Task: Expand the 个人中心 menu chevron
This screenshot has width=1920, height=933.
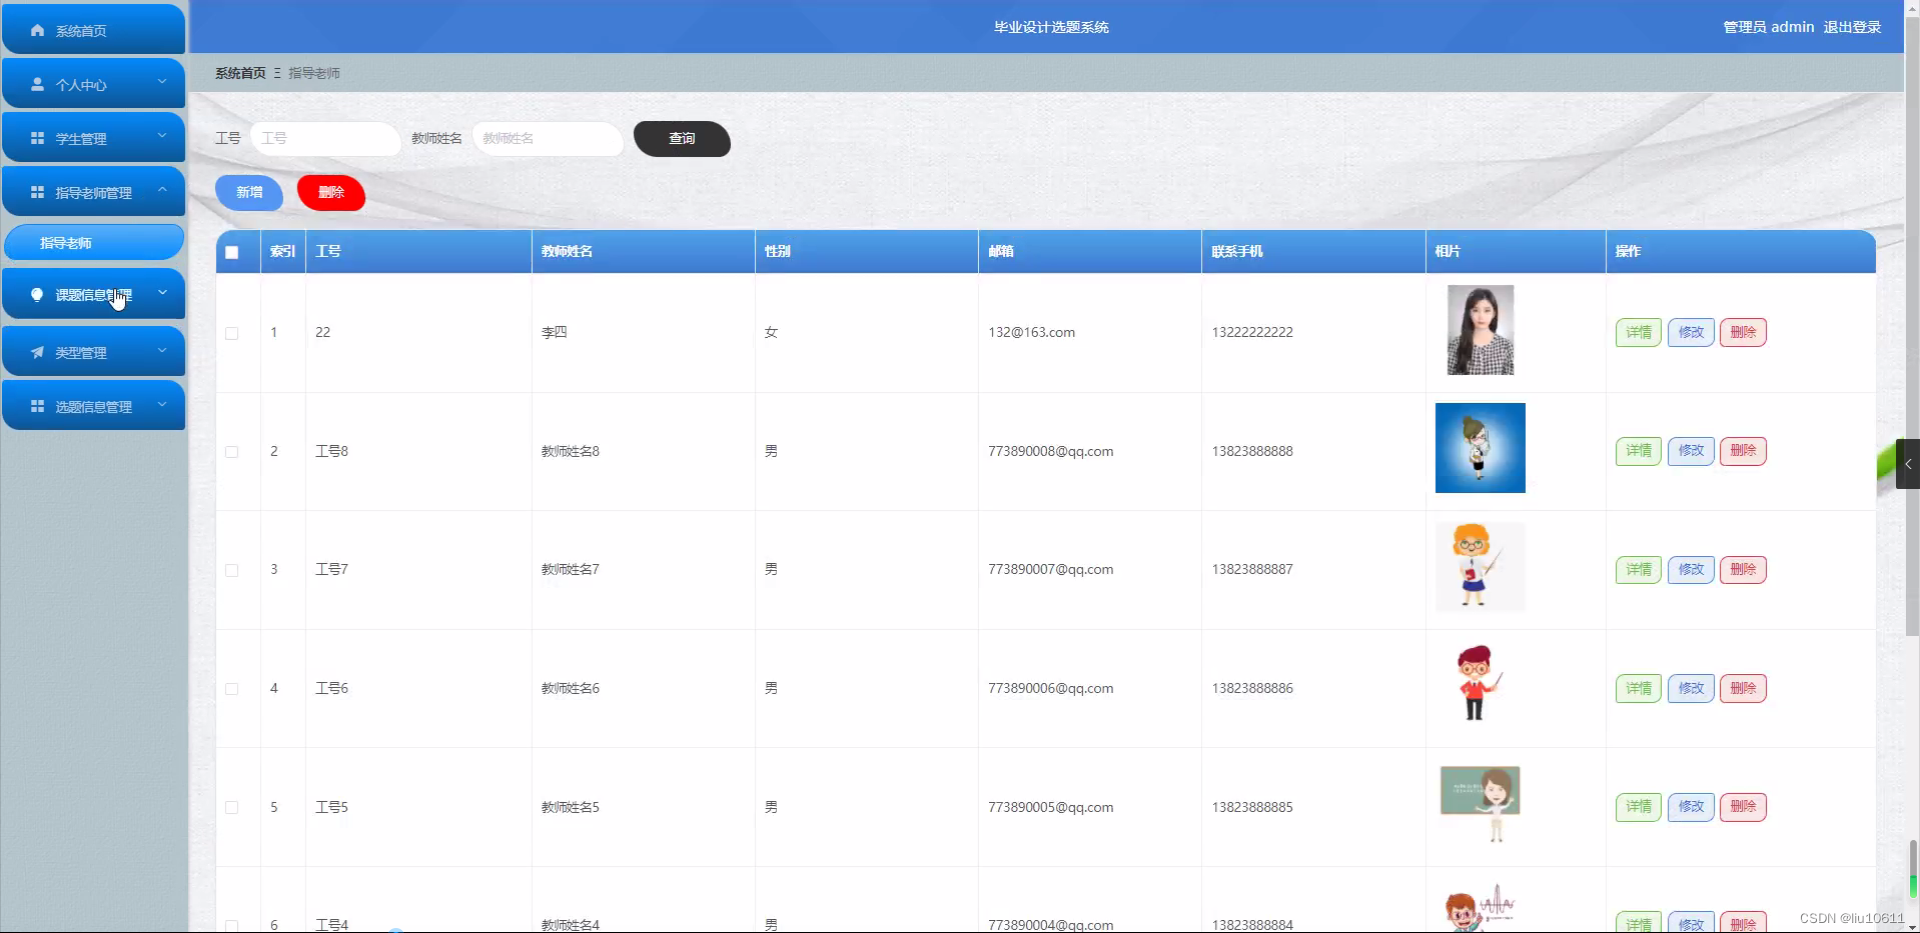Action: click(x=162, y=82)
